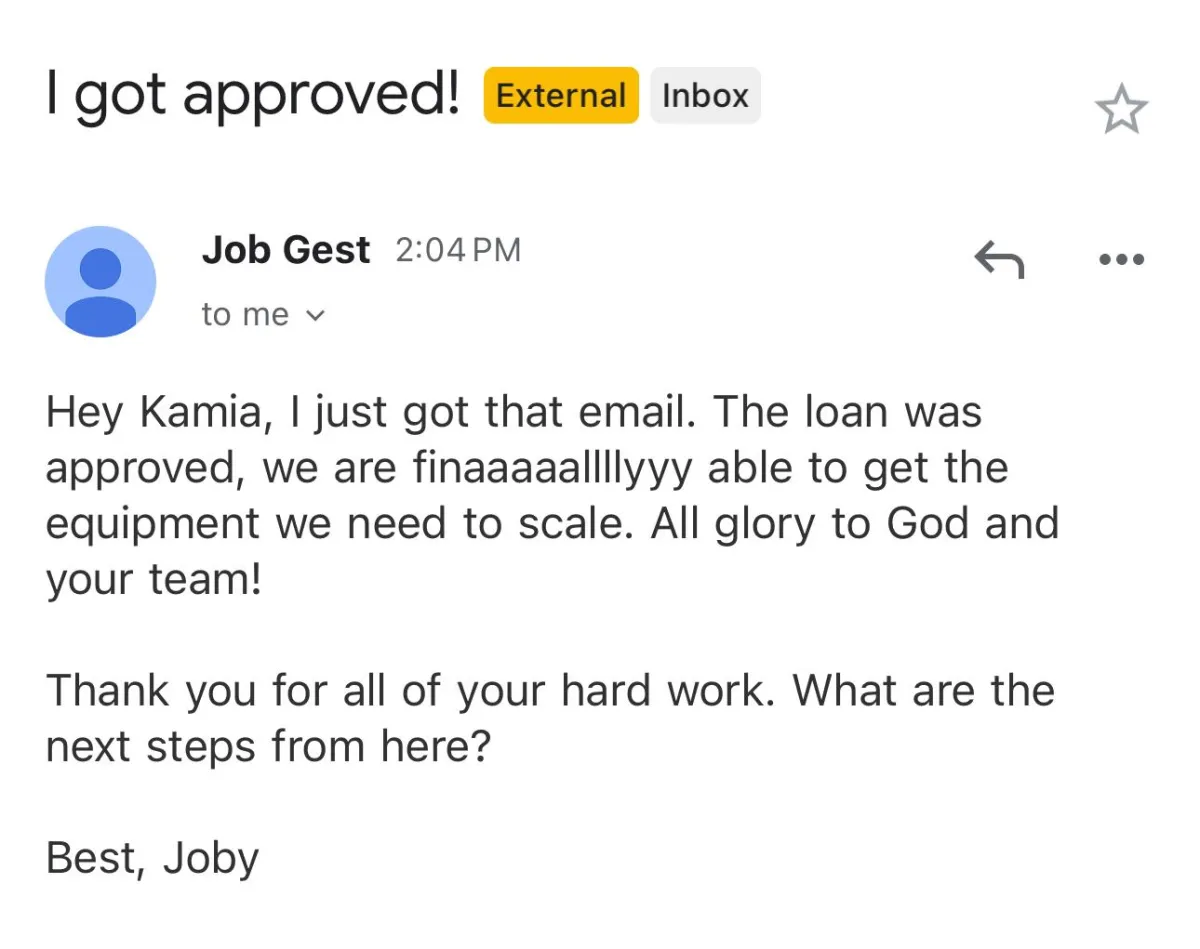Screen dimensions: 1200x949
Task: Click the words "The loan was"
Action: click(849, 413)
